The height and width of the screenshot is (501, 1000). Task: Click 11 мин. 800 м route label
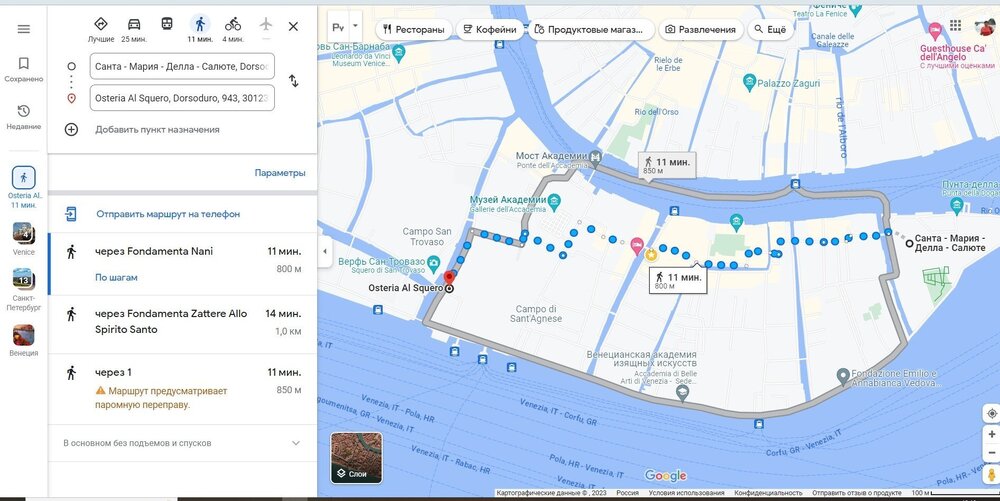(678, 280)
